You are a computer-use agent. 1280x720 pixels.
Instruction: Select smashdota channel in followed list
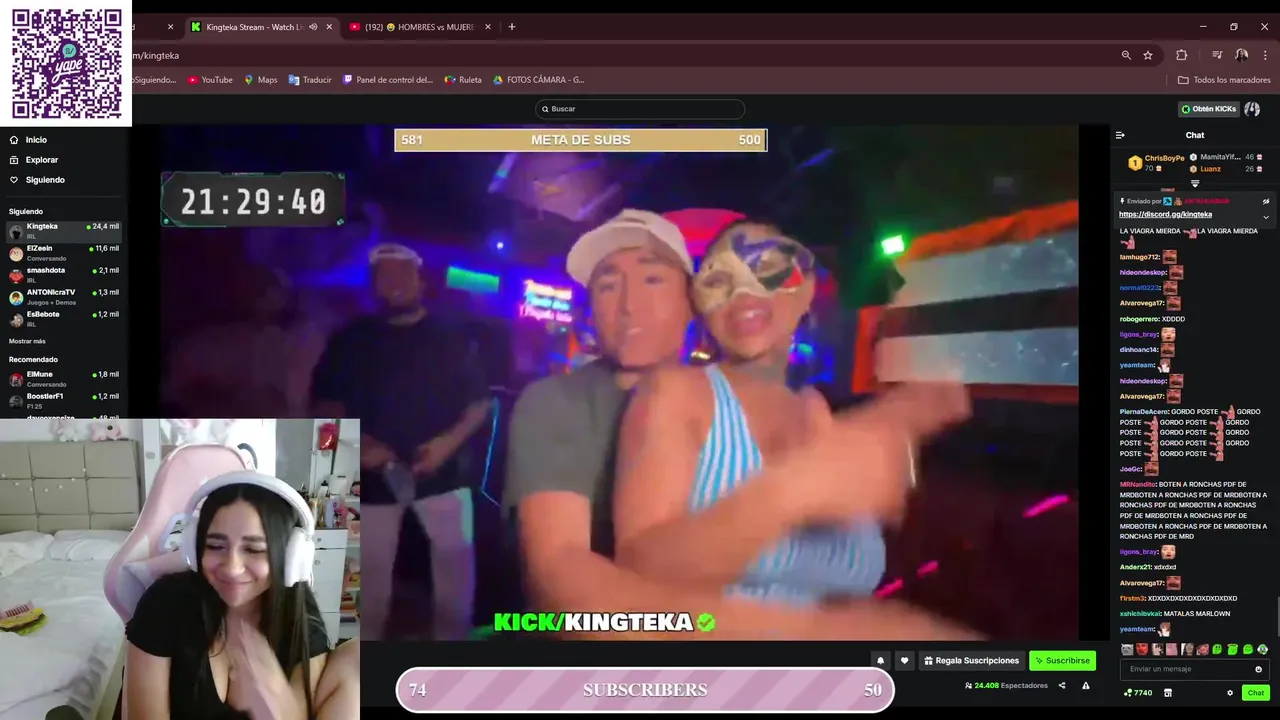click(x=64, y=275)
